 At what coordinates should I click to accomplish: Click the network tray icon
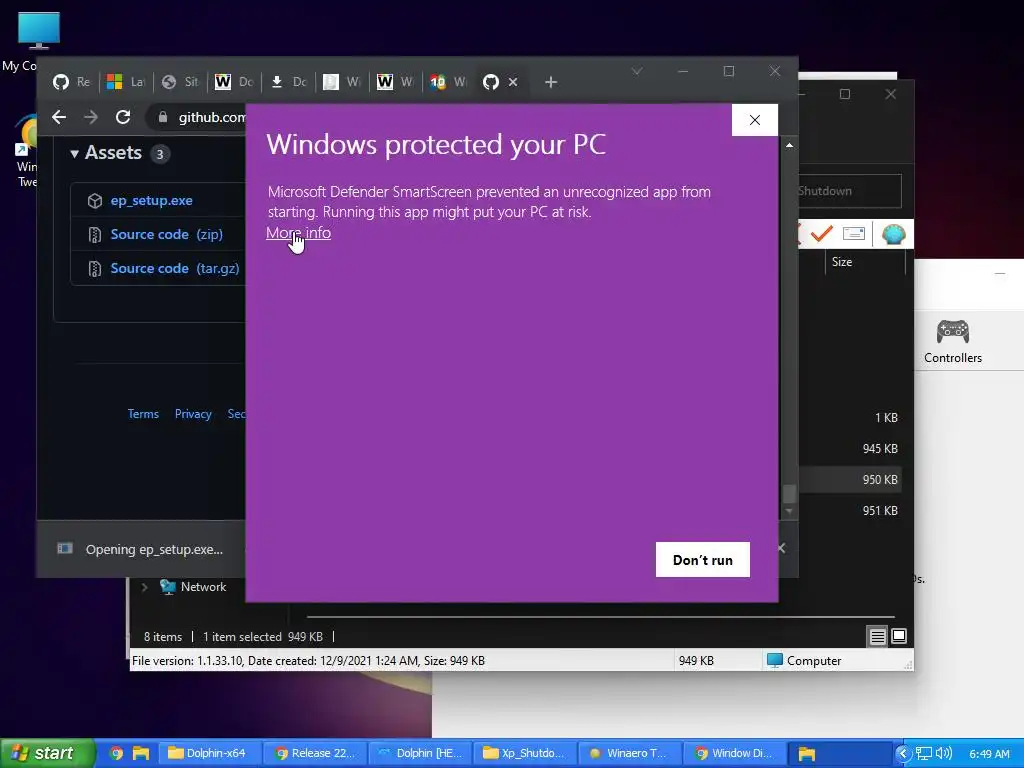pyautogui.click(x=923, y=753)
